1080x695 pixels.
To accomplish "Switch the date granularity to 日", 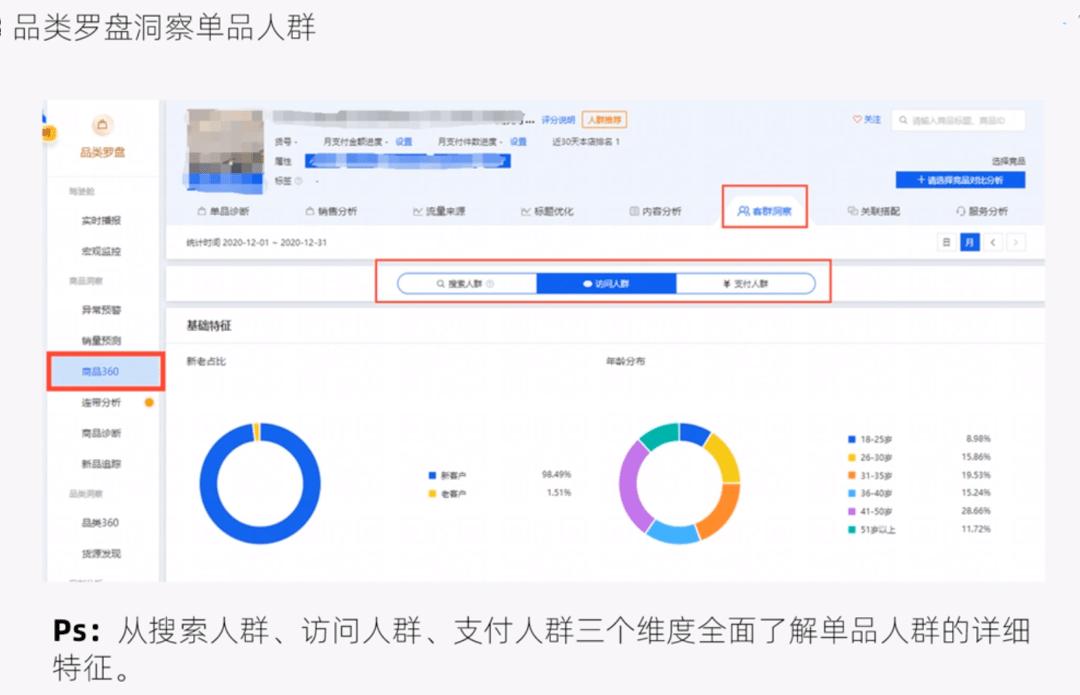I will 945,242.
